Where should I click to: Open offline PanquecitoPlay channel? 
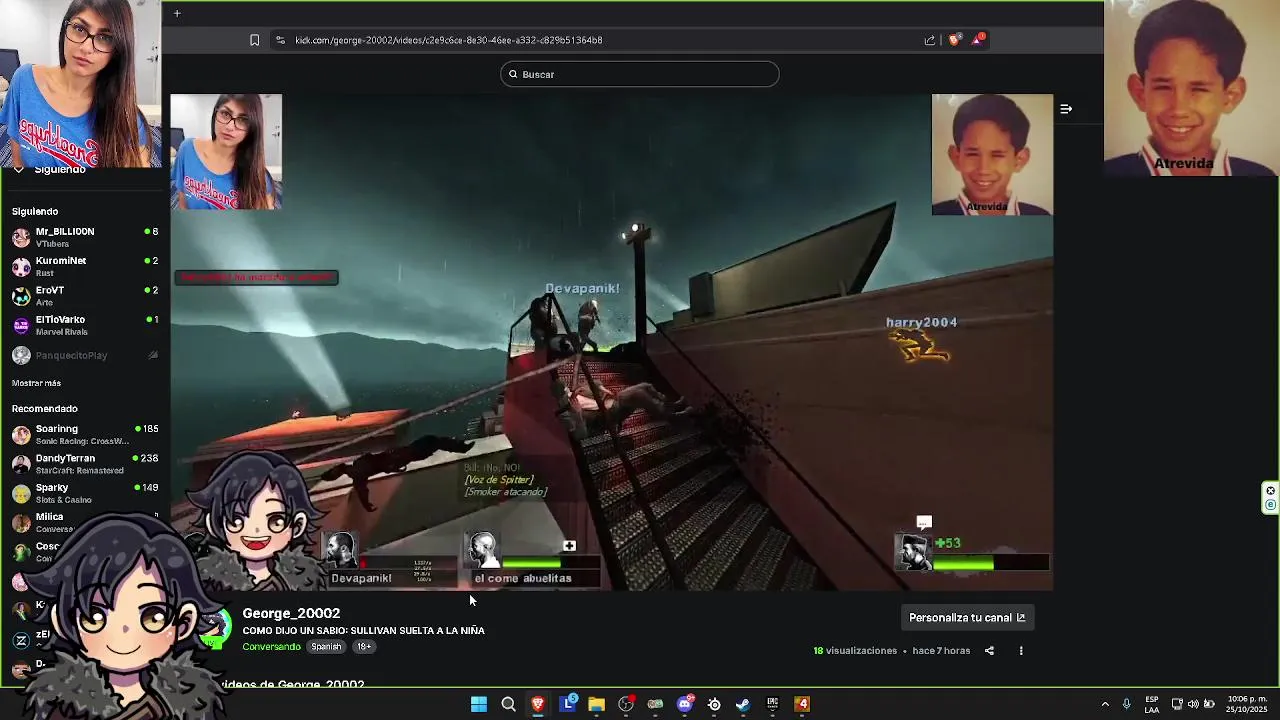click(85, 355)
